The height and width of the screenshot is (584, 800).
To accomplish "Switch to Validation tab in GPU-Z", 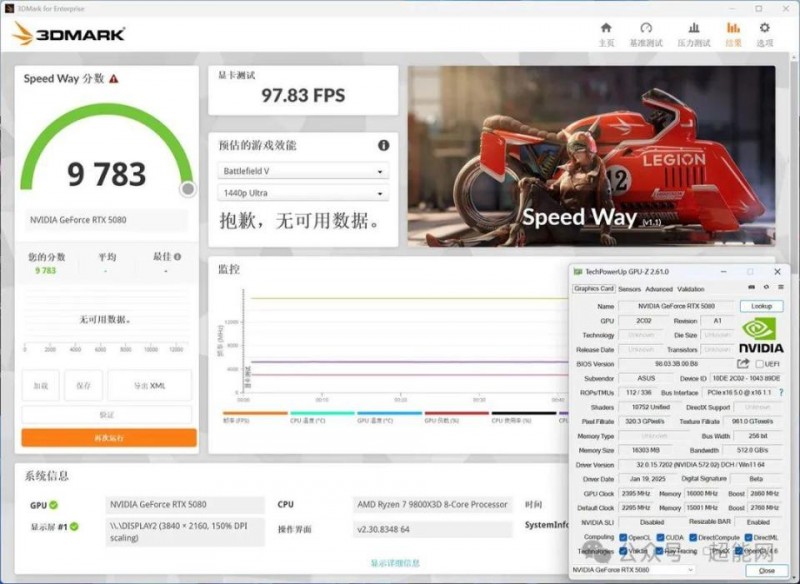I will (690, 289).
